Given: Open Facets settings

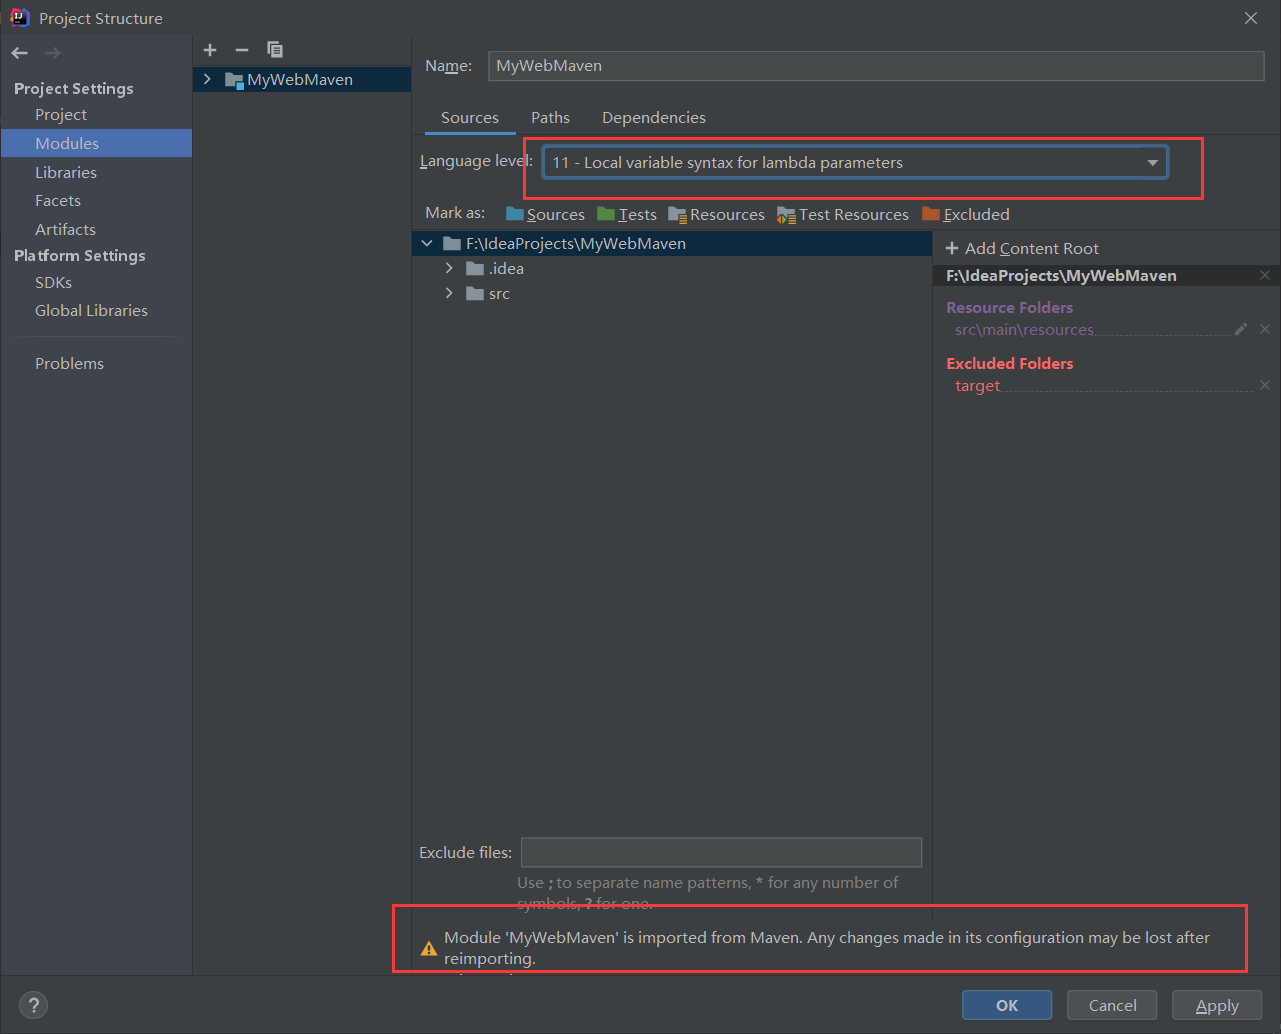Looking at the screenshot, I should pos(58,200).
